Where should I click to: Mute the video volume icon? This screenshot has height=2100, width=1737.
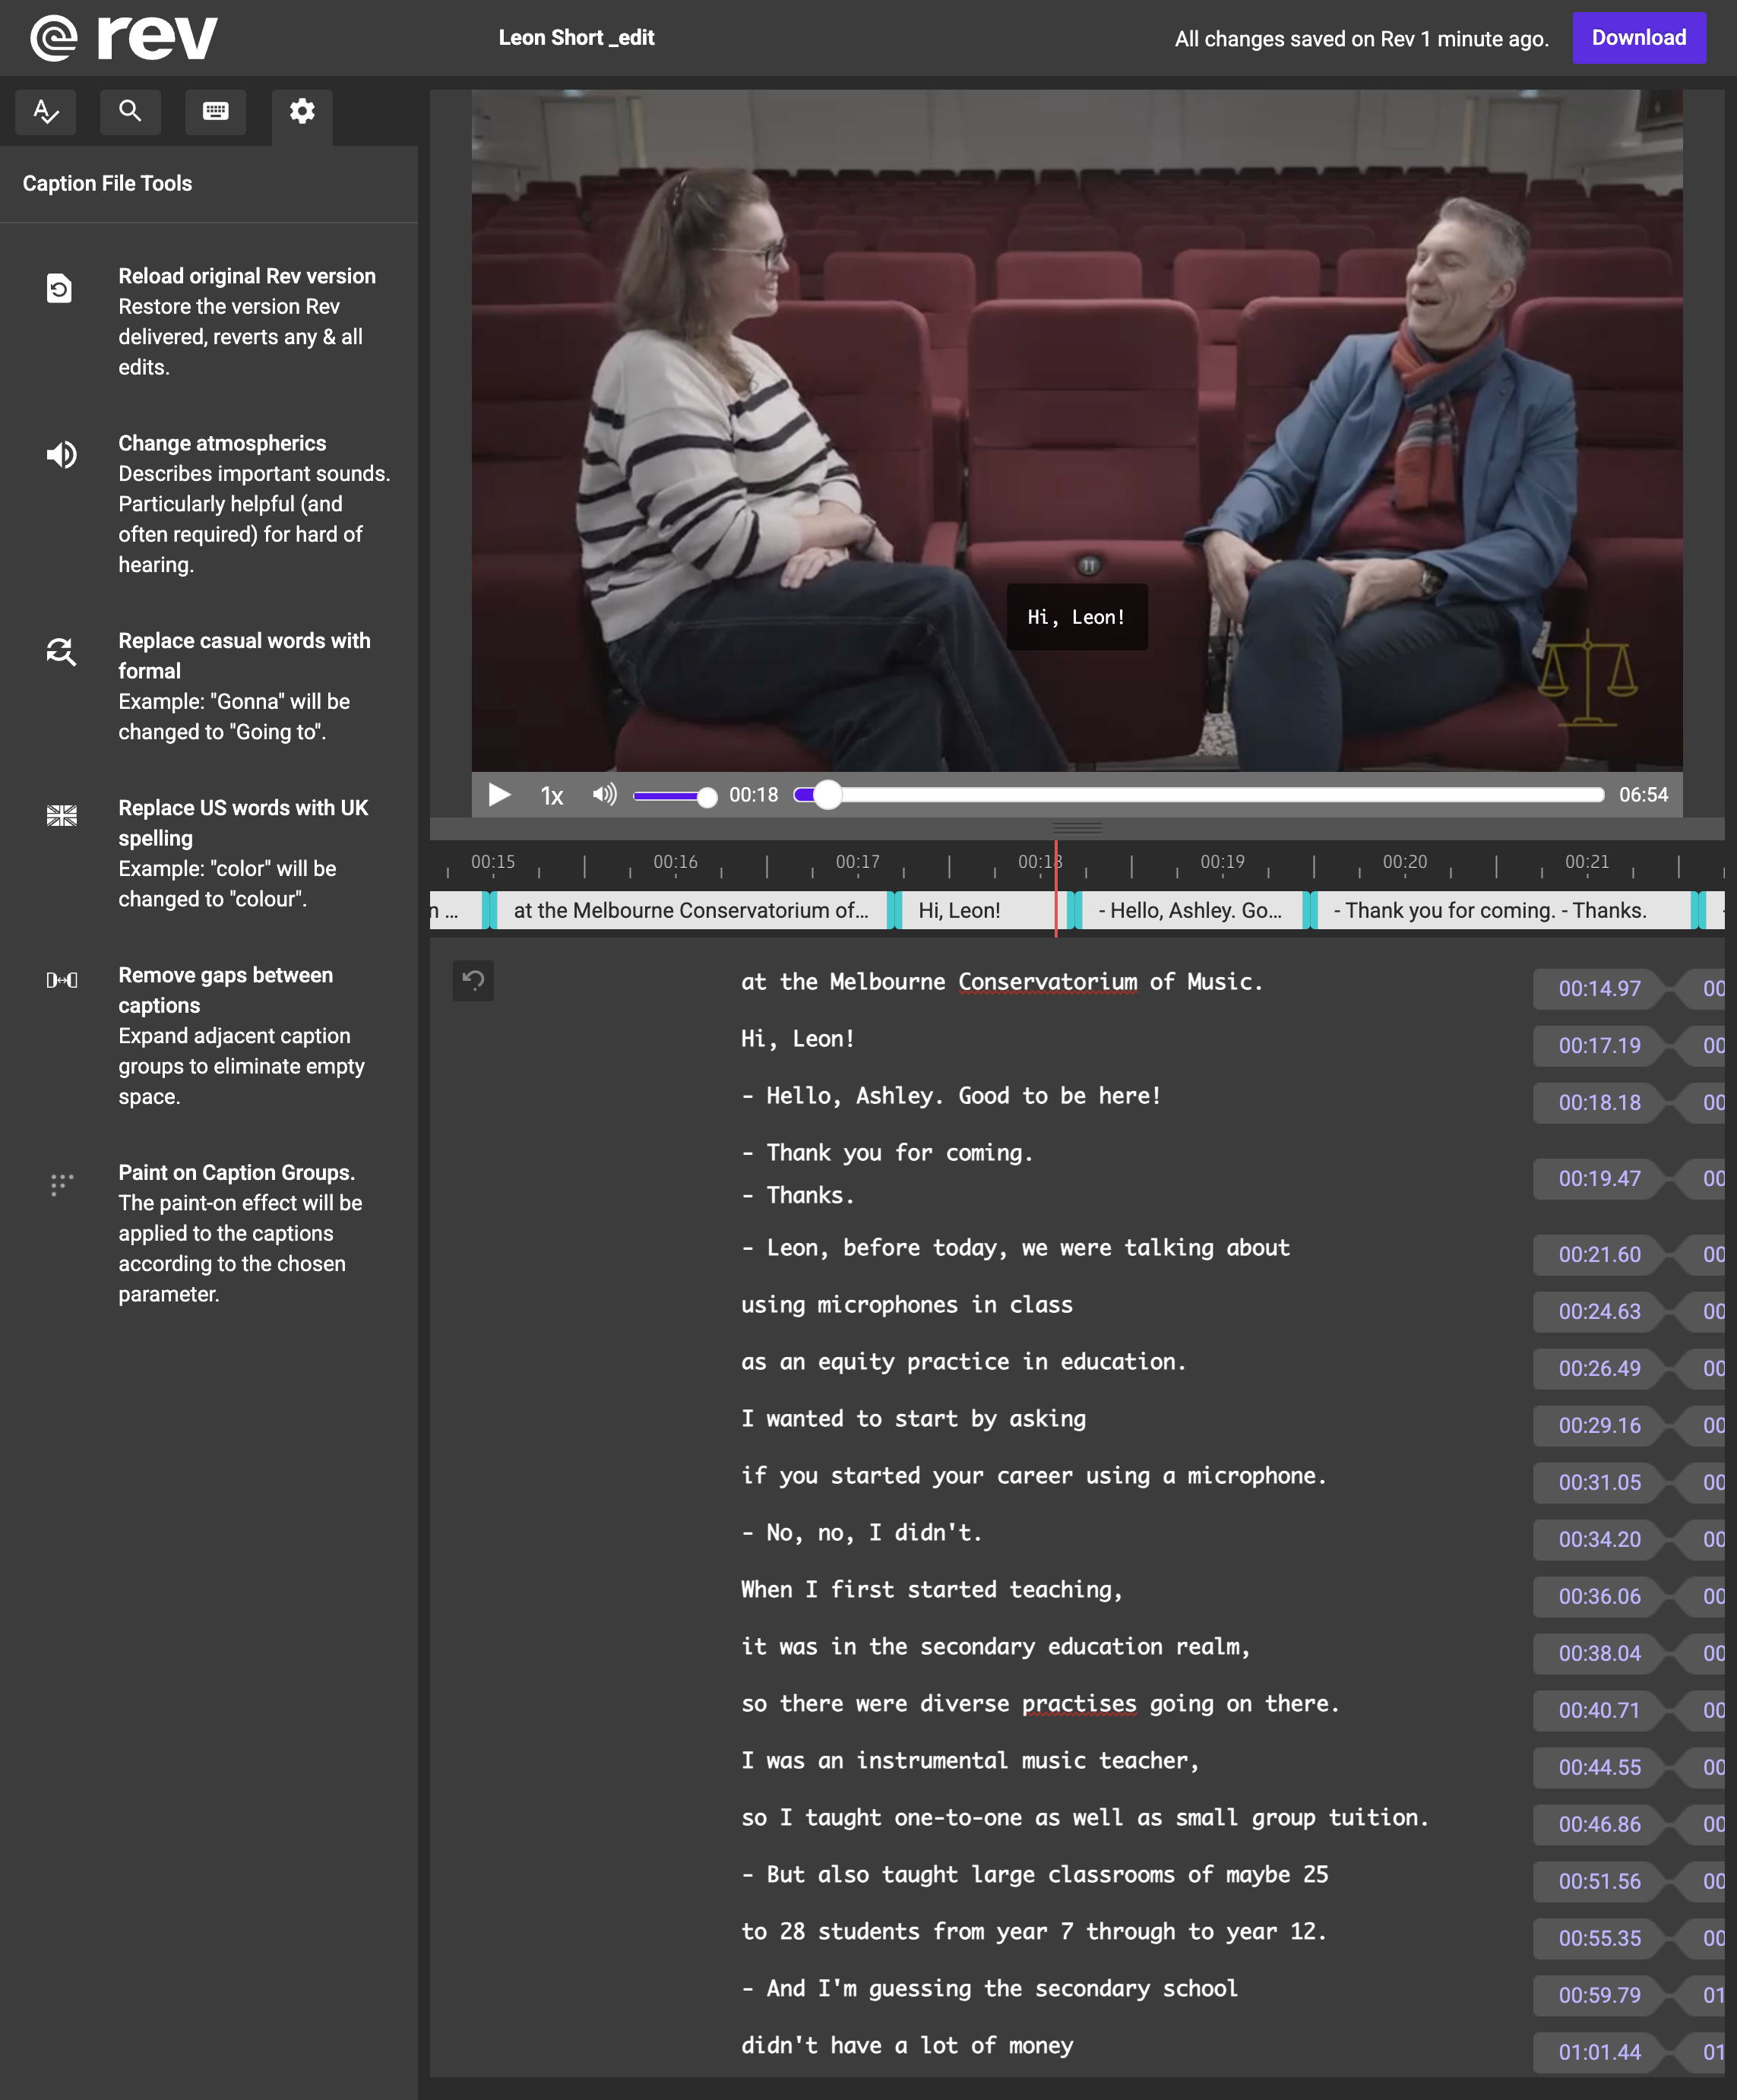click(x=604, y=795)
